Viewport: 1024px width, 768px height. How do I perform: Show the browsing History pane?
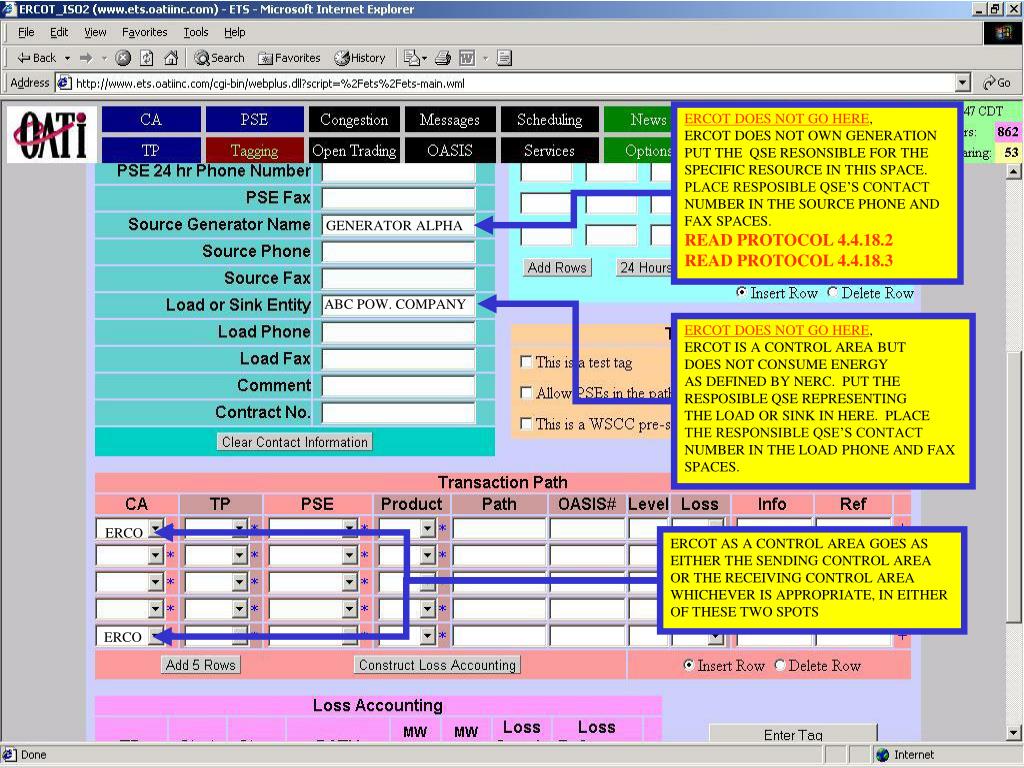[x=360, y=58]
